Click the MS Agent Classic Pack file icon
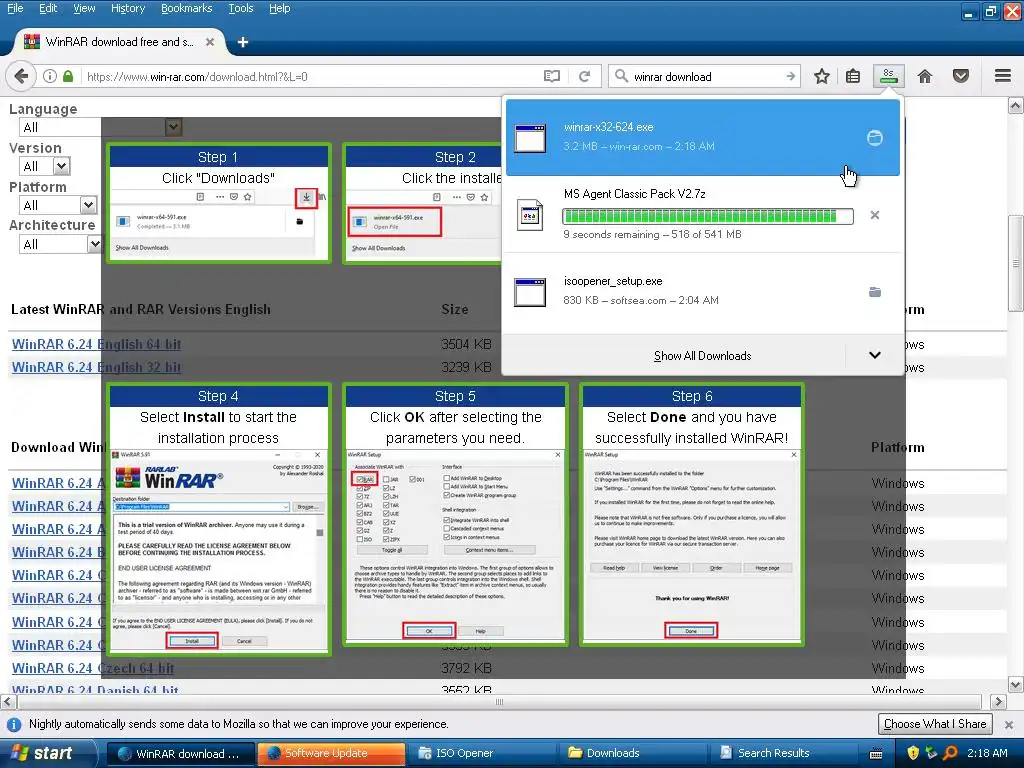1024x768 pixels. click(530, 215)
